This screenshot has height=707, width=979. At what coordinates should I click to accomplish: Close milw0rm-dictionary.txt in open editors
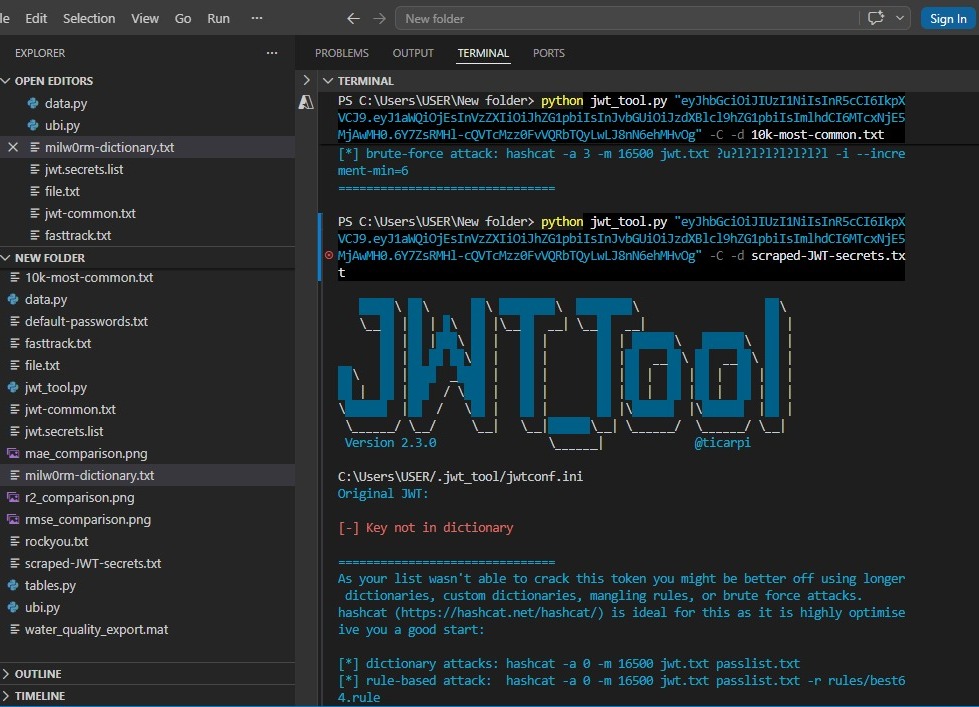13,147
